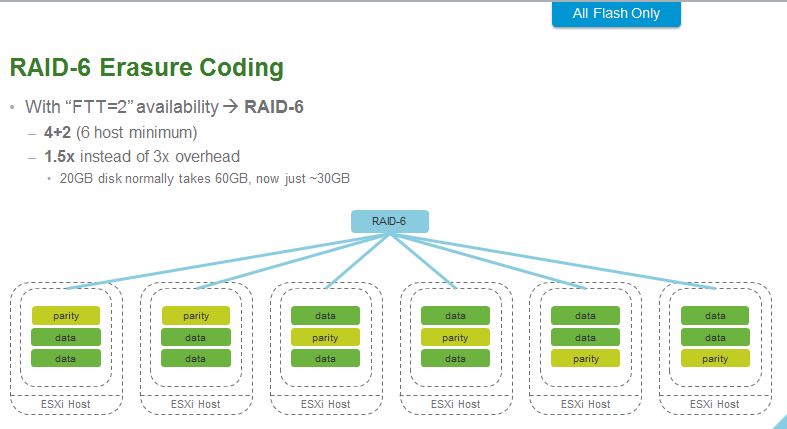Select the parity block in fourth ESXi host
The image size is (787, 429).
point(455,337)
